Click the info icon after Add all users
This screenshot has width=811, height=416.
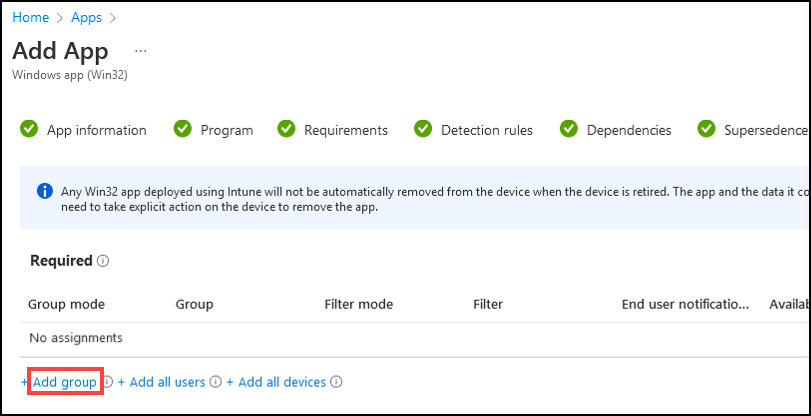coord(216,382)
